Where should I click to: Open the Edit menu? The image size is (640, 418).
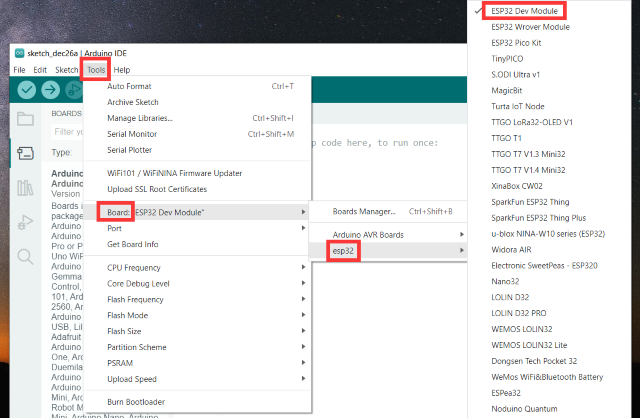point(40,70)
